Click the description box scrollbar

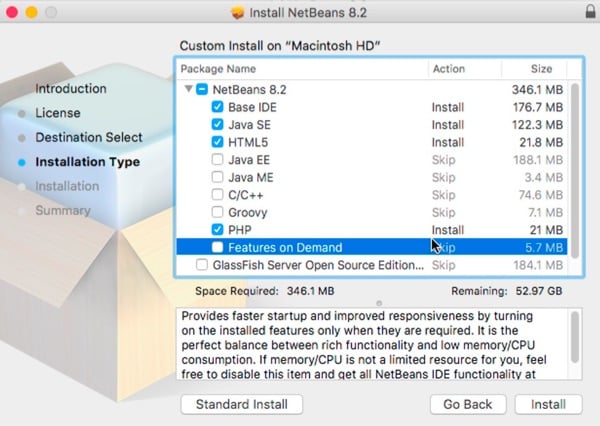pyautogui.click(x=575, y=337)
